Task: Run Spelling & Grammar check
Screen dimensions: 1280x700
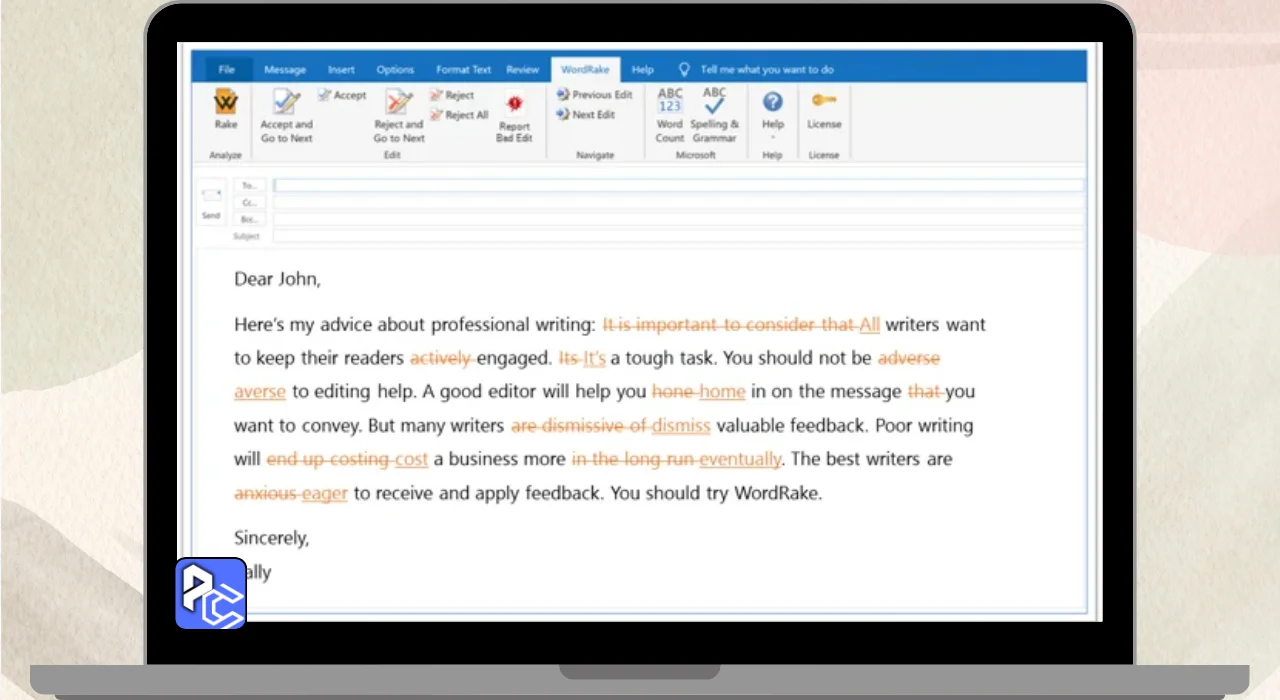Action: [x=715, y=115]
